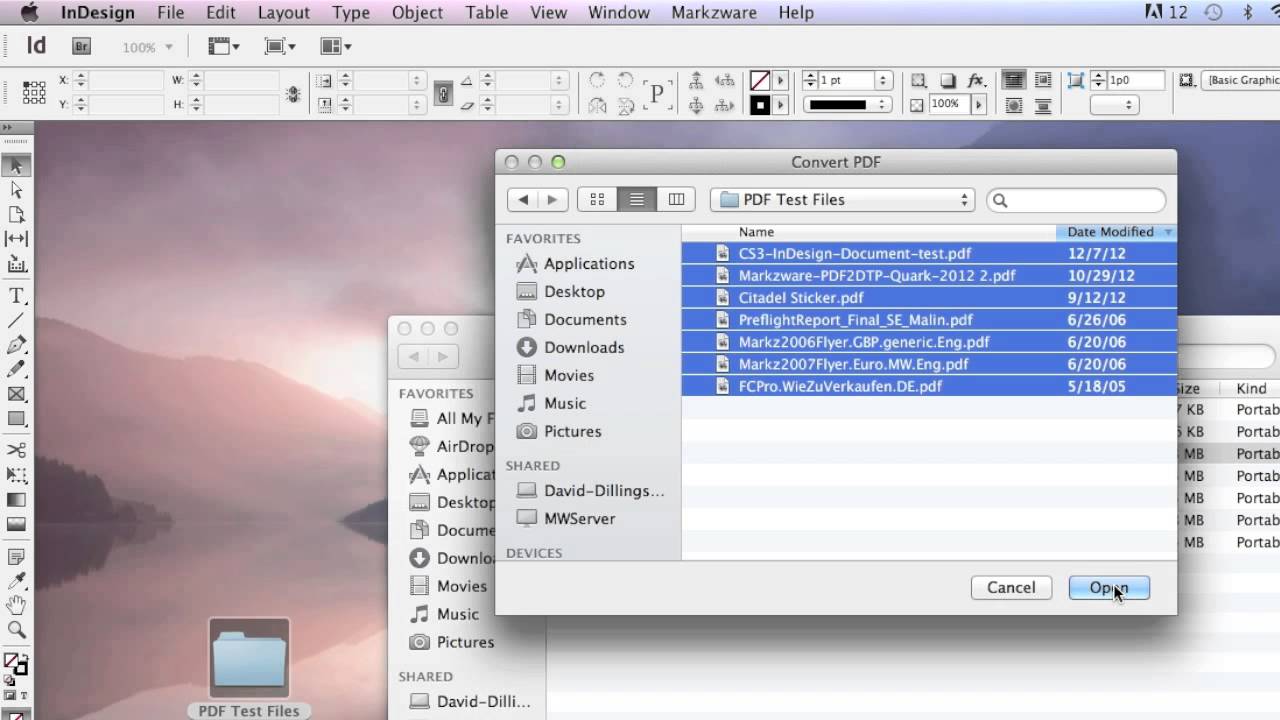Select the Rectangle tool

pos(16,419)
